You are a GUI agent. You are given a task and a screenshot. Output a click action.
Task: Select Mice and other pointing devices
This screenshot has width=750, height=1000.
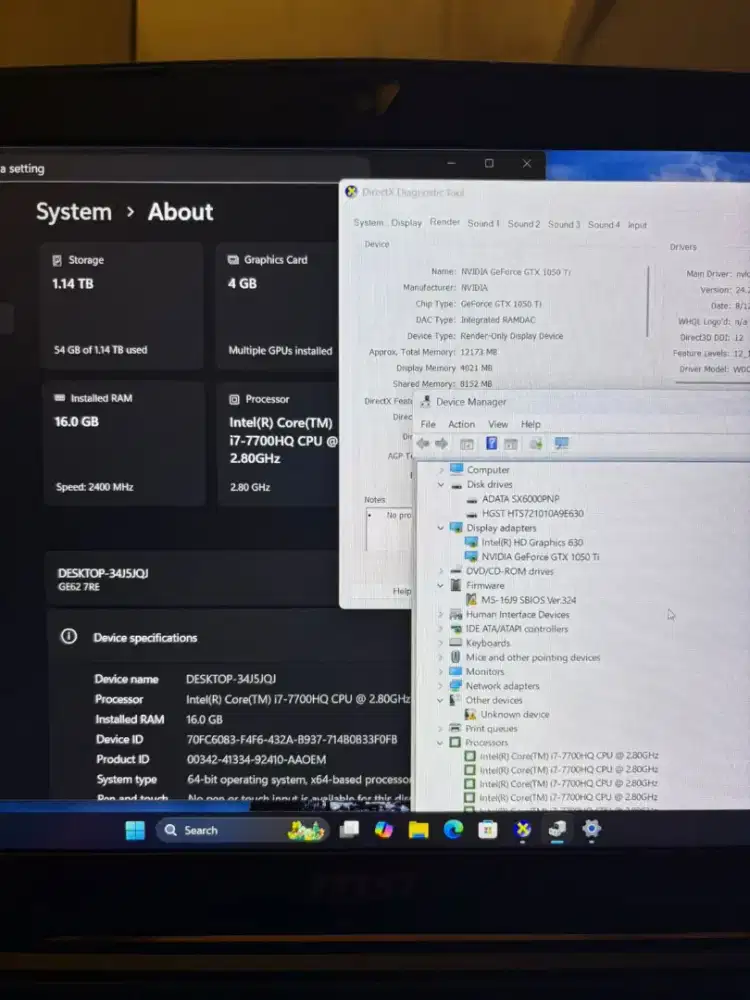[x=533, y=658]
